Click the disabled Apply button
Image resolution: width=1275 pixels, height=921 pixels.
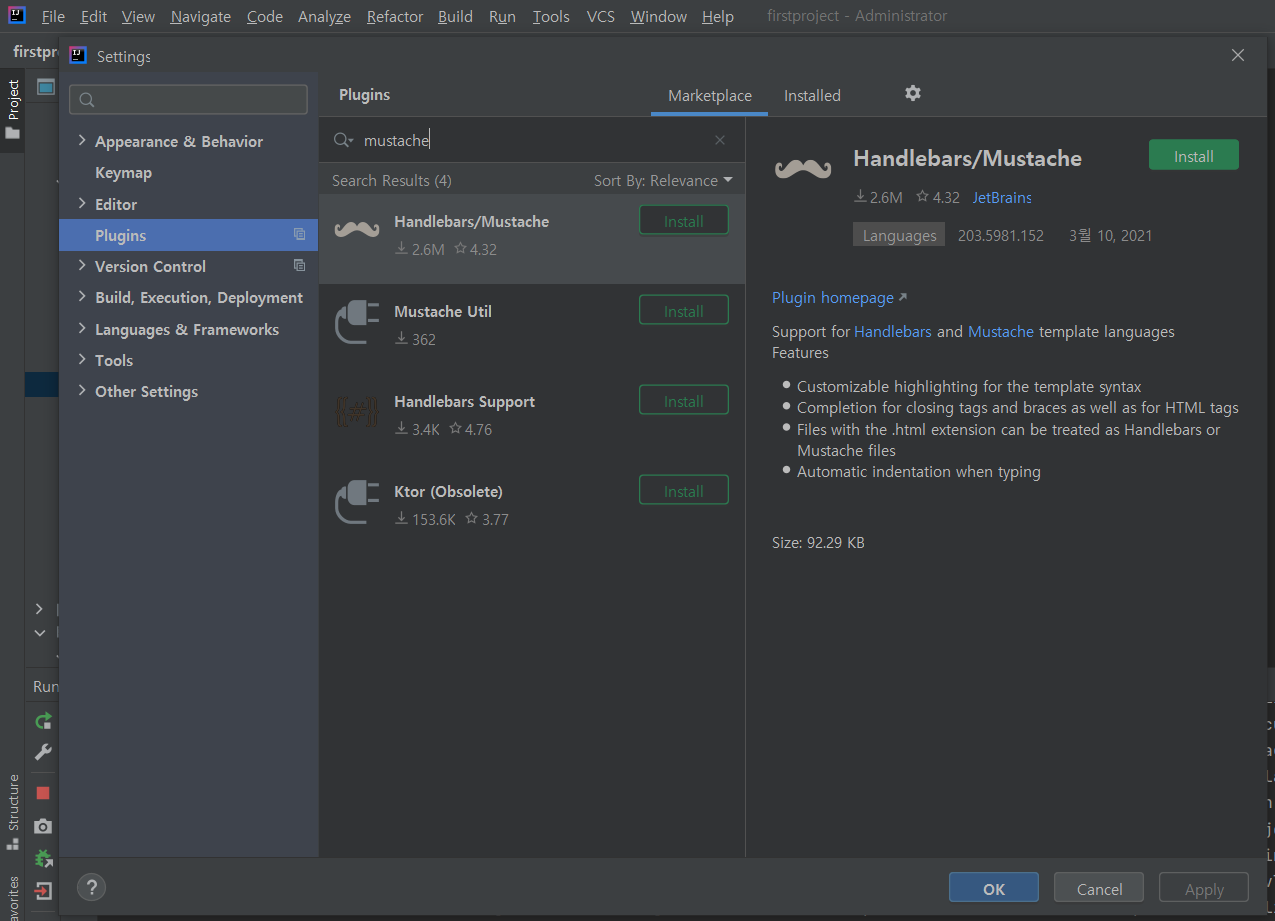click(1204, 888)
